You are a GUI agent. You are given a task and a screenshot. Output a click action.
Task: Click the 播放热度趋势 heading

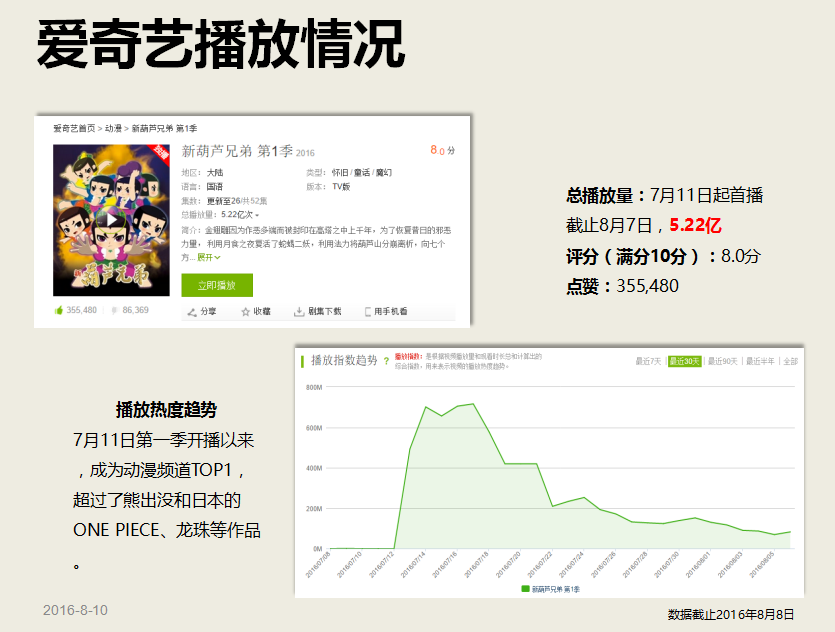point(166,410)
